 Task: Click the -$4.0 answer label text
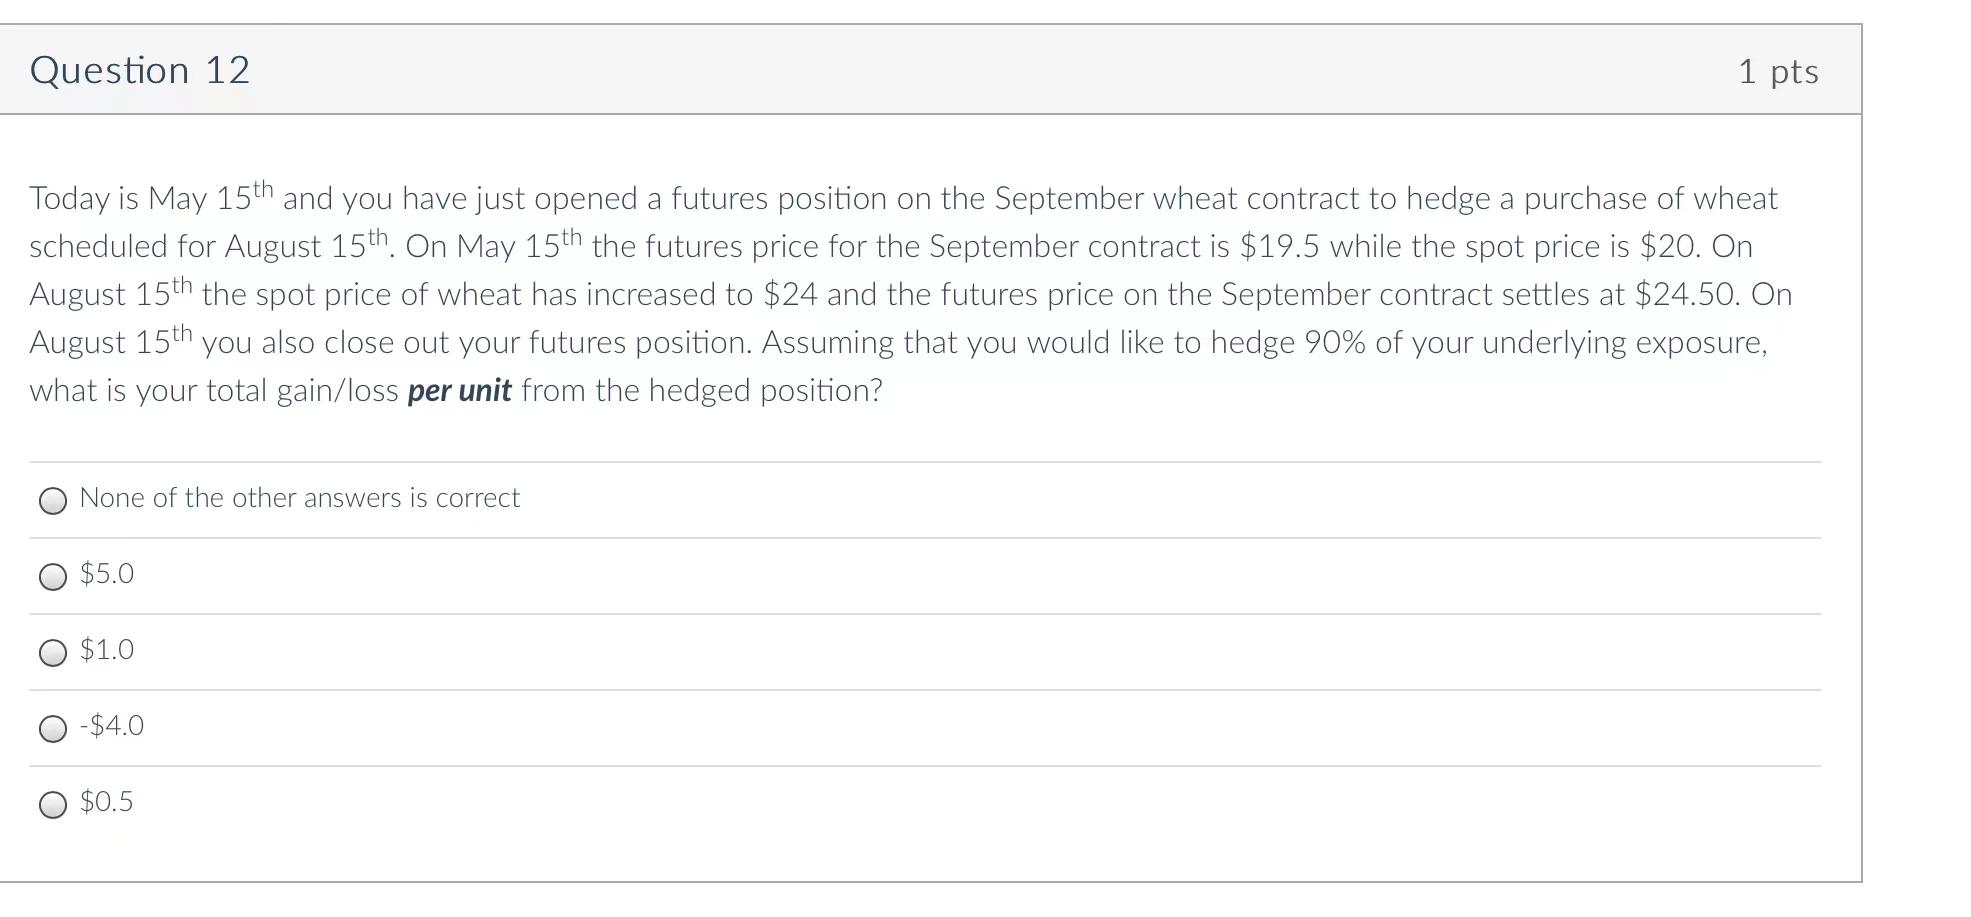pyautogui.click(x=112, y=726)
